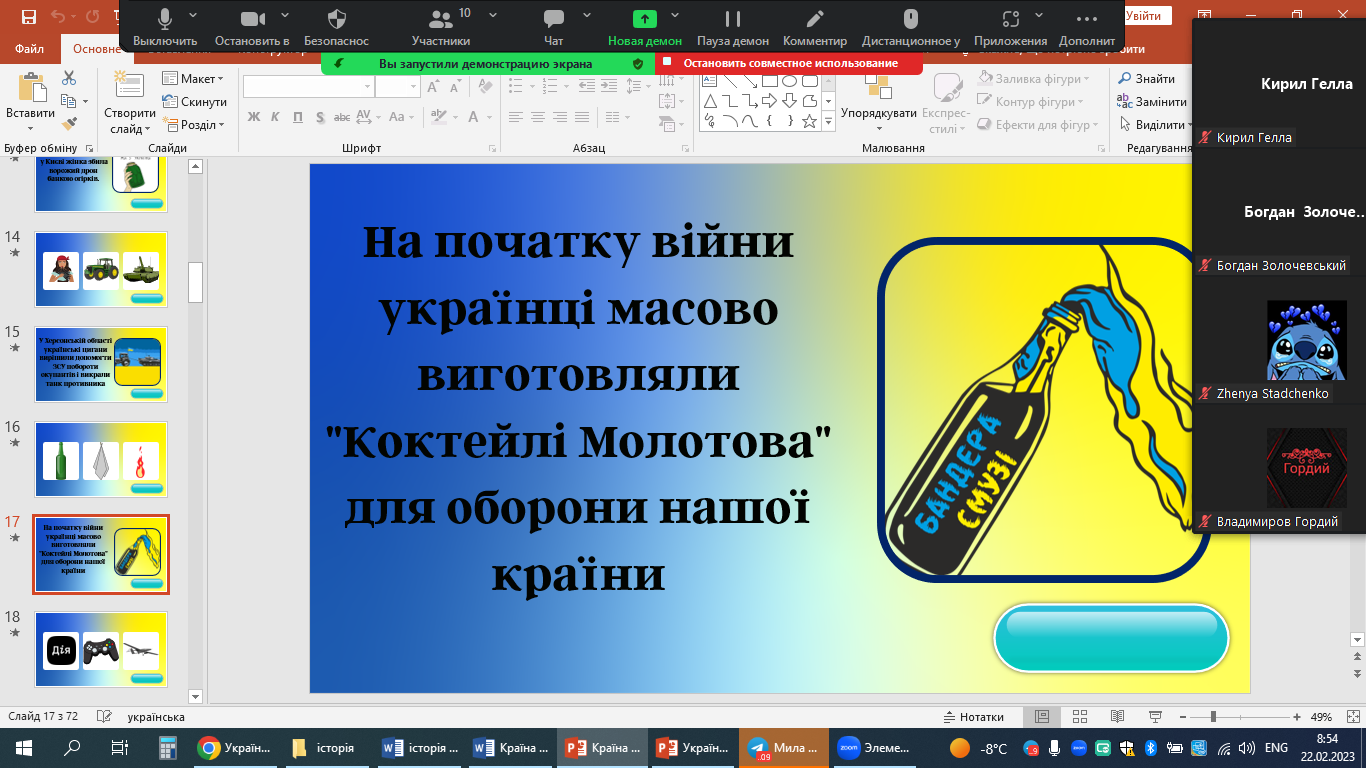Viewport: 1366px width, 768px height.
Task: Click the Знайти find button
Action: tap(1146, 79)
